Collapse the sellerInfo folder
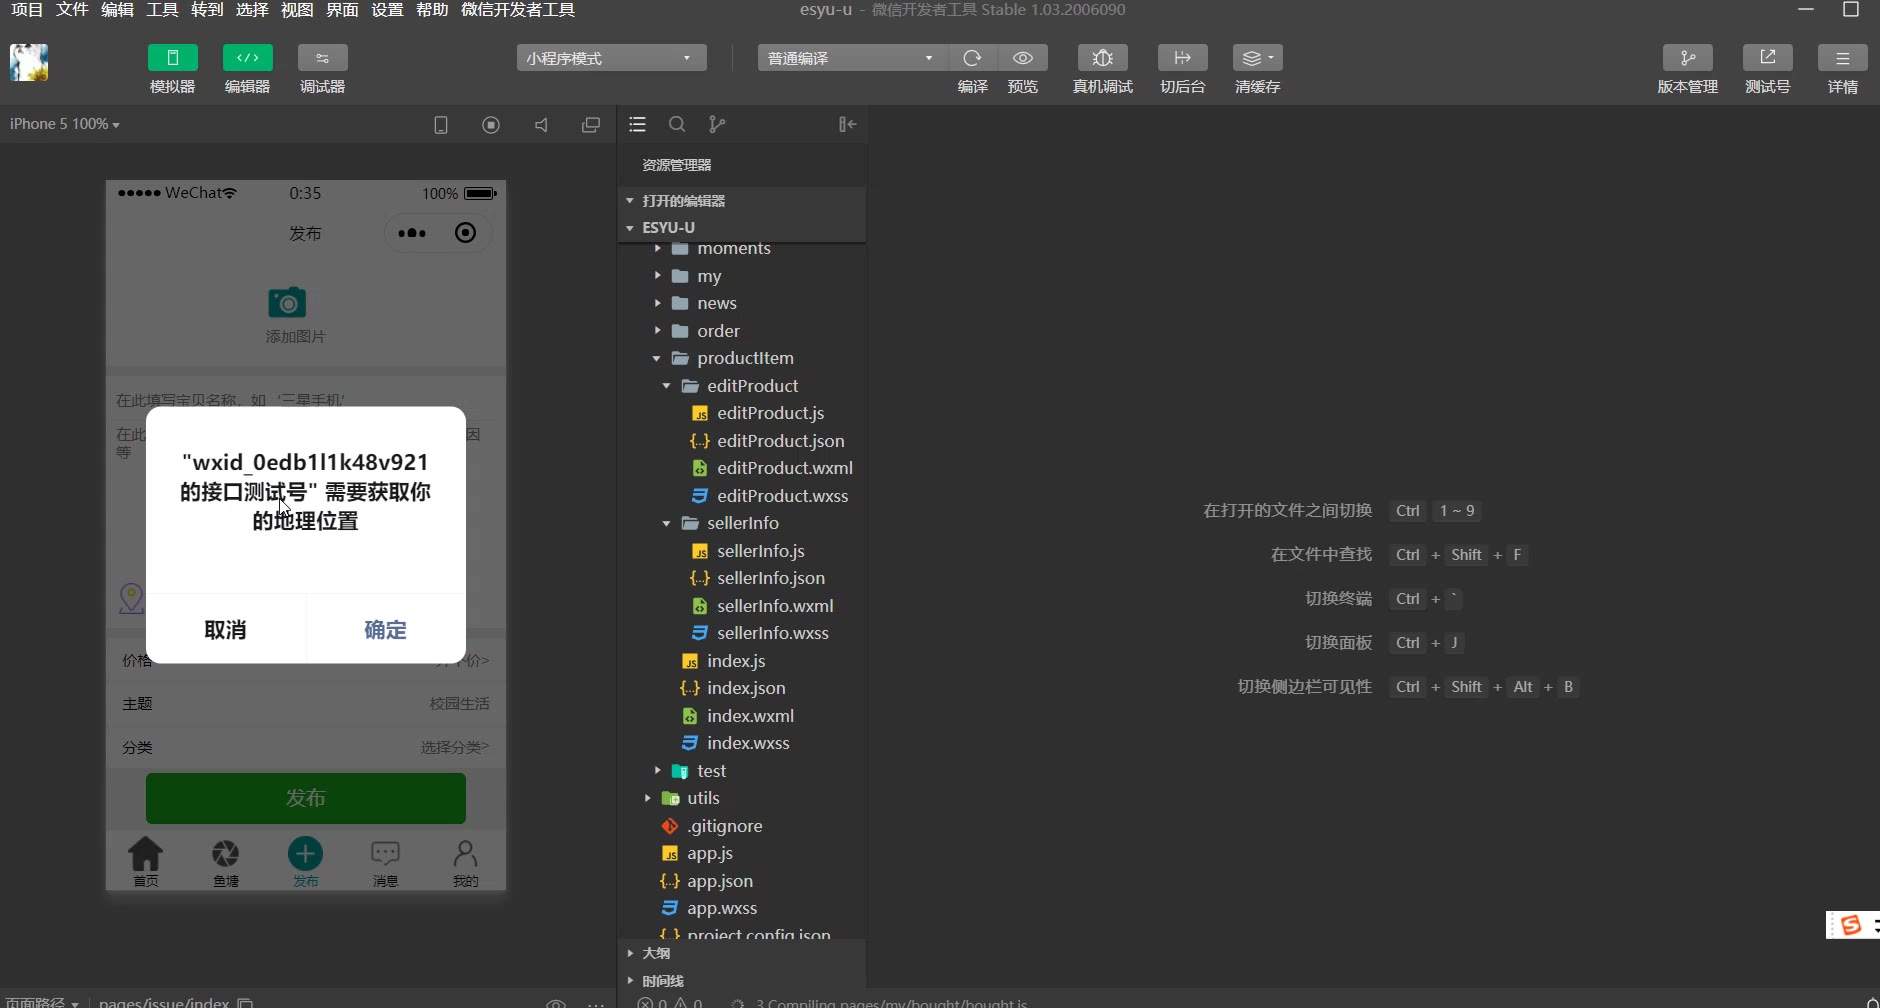Viewport: 1880px width, 1008px height. pos(741,523)
